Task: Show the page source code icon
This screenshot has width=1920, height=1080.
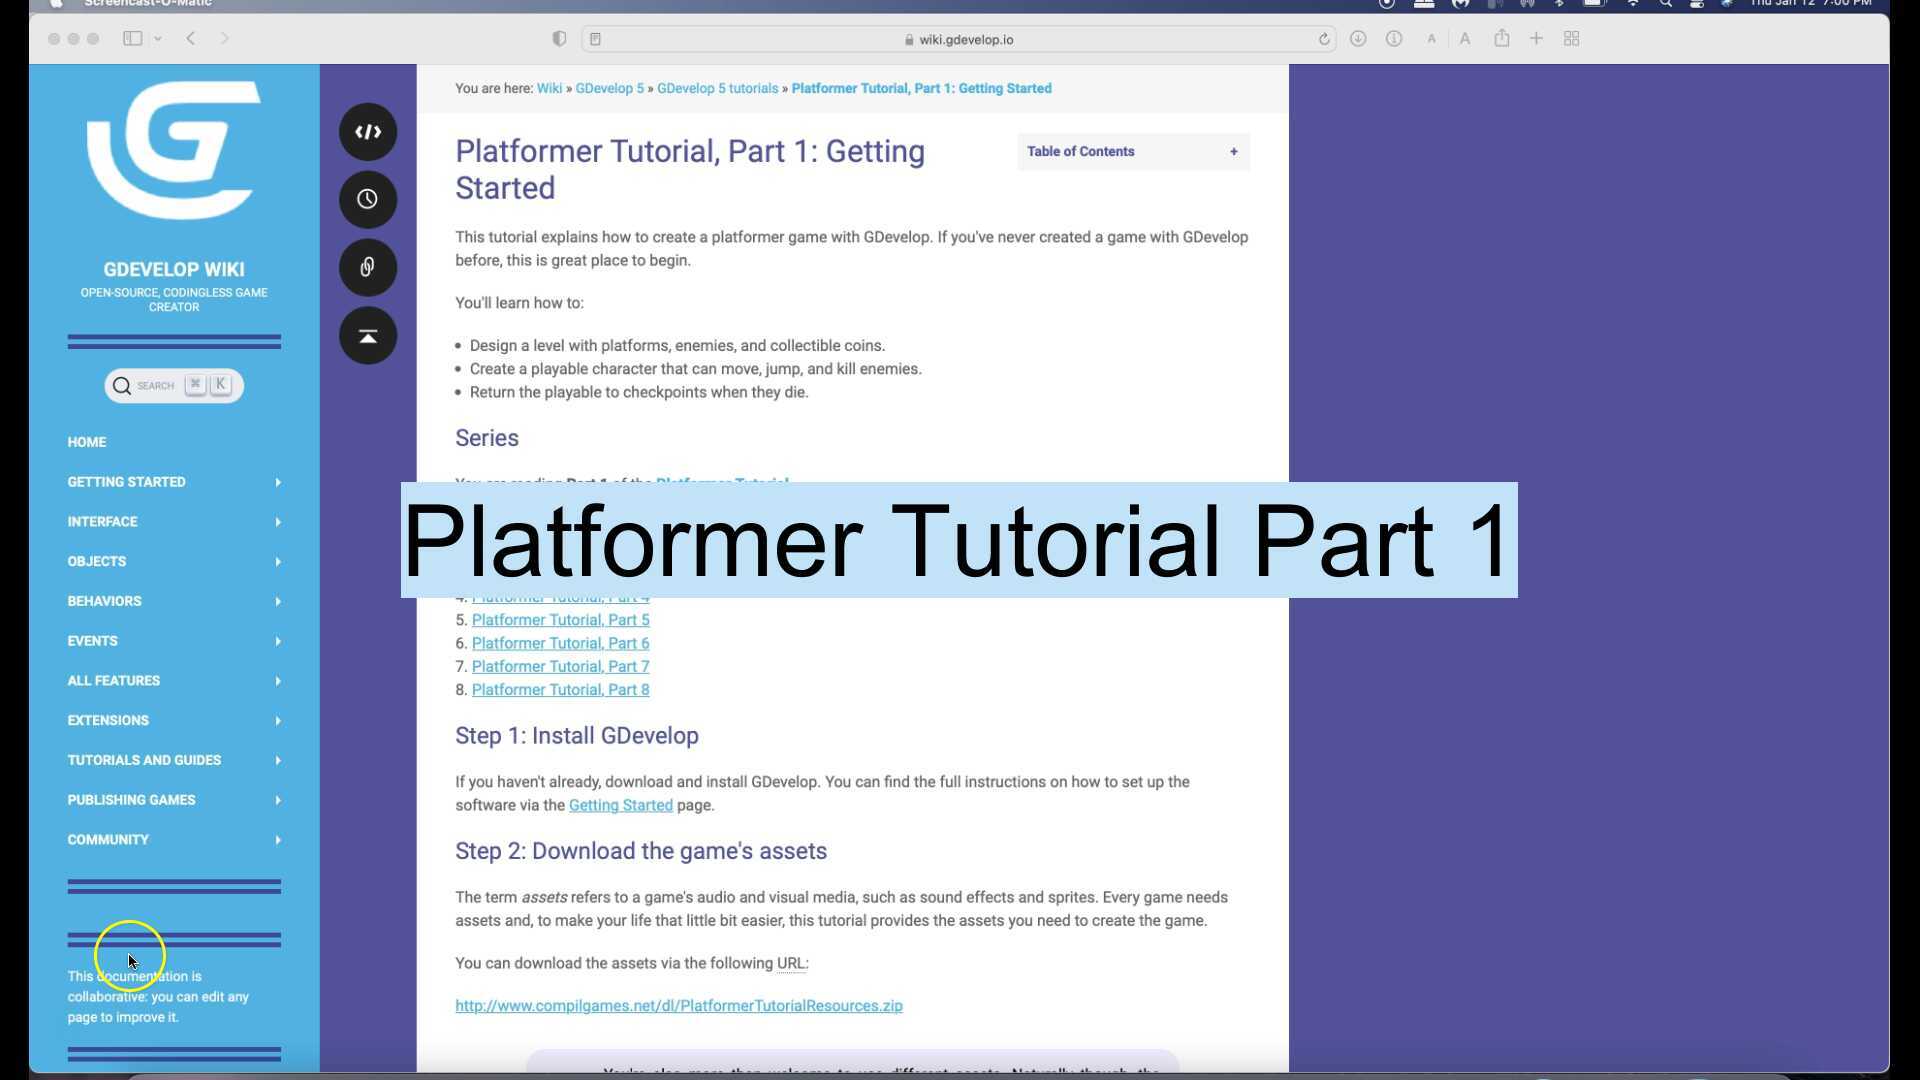Action: [x=368, y=131]
